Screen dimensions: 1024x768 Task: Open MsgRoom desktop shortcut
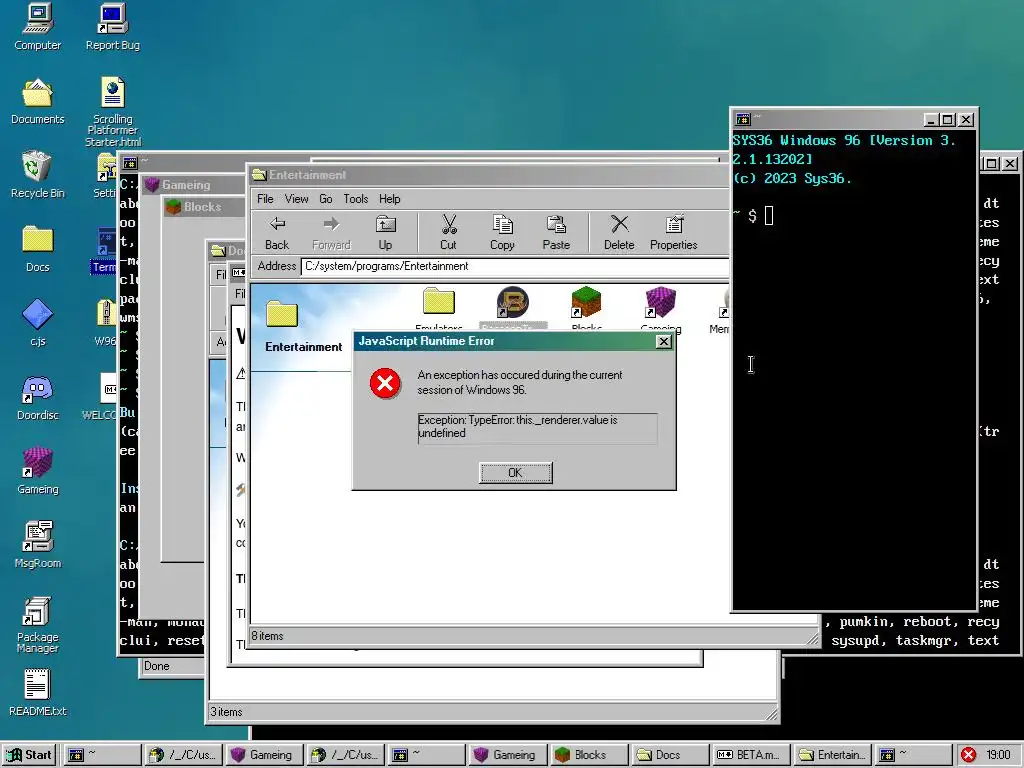tap(37, 545)
